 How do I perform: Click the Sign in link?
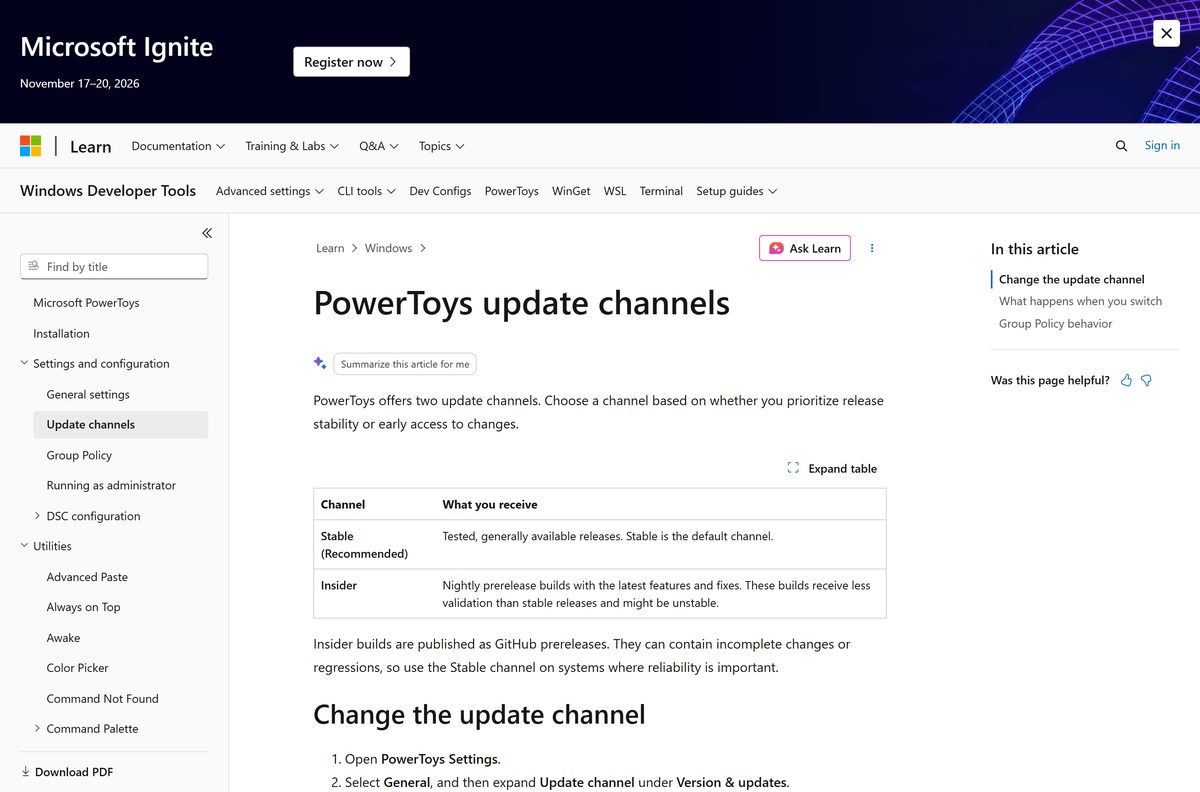(1162, 145)
